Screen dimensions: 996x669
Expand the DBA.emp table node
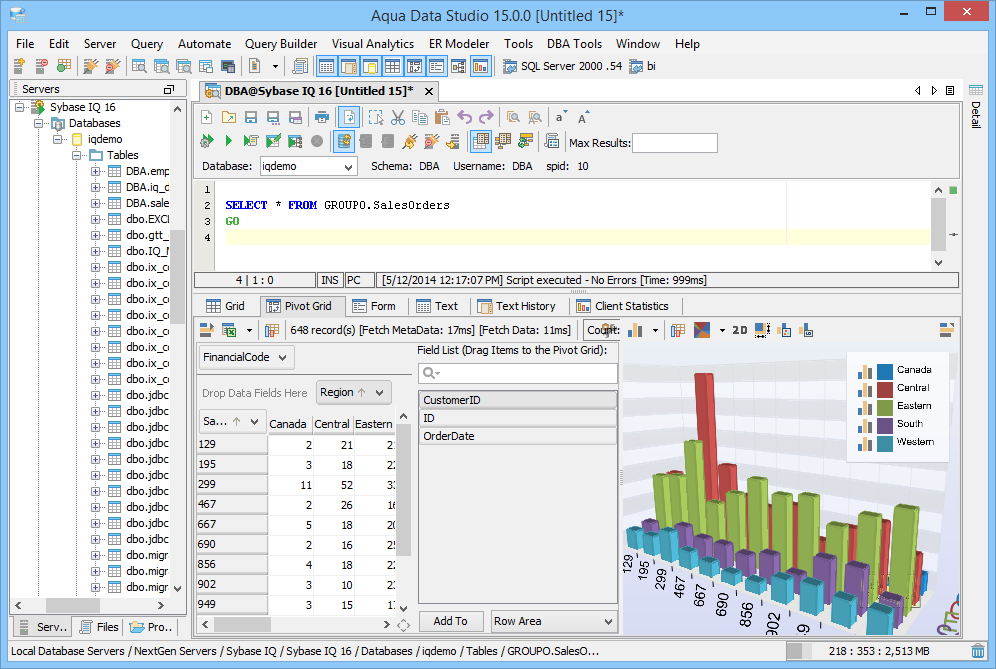tap(95, 171)
